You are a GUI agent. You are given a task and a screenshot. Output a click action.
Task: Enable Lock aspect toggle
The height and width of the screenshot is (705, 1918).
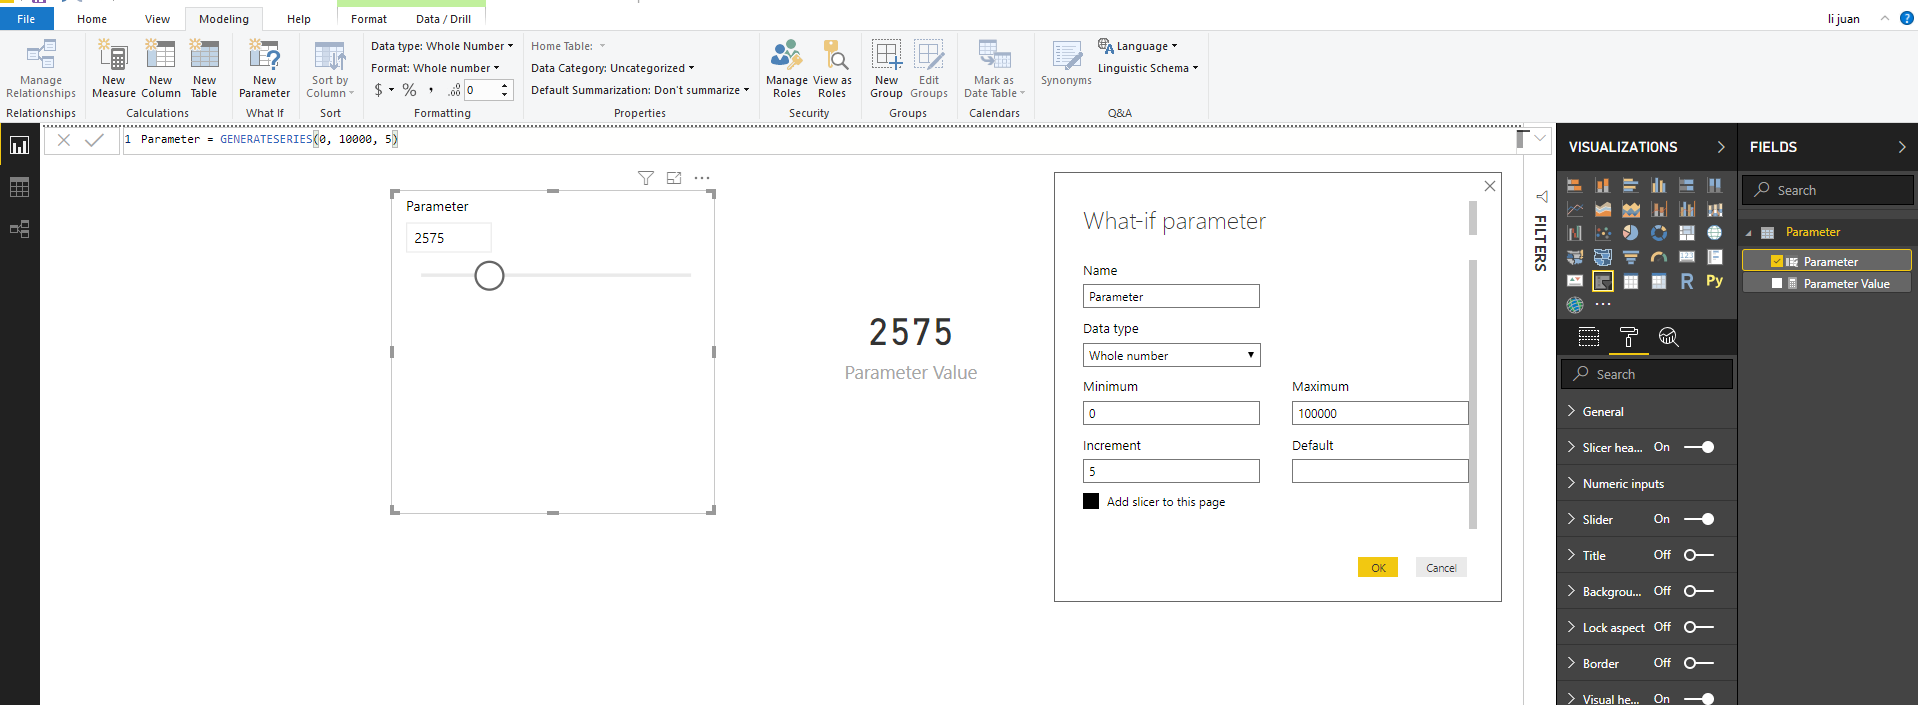point(1699,627)
